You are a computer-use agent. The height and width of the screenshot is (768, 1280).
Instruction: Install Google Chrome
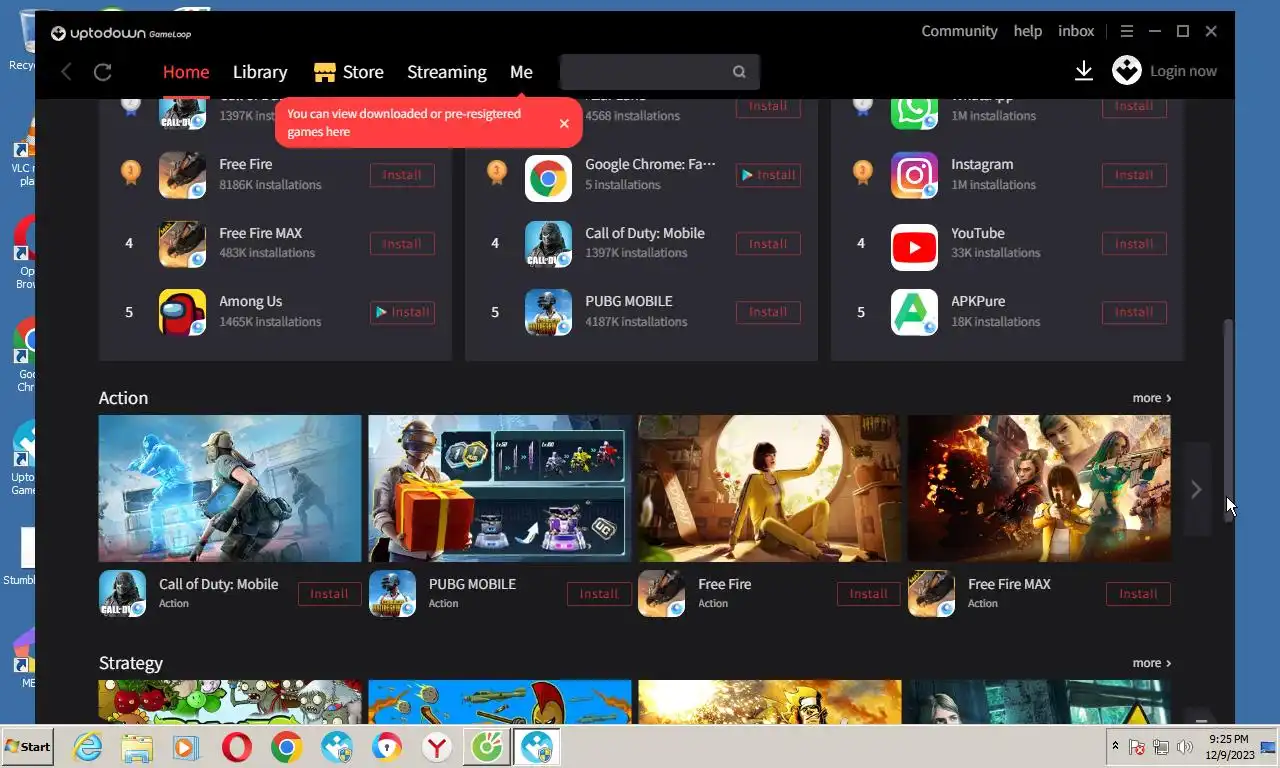[x=768, y=175]
